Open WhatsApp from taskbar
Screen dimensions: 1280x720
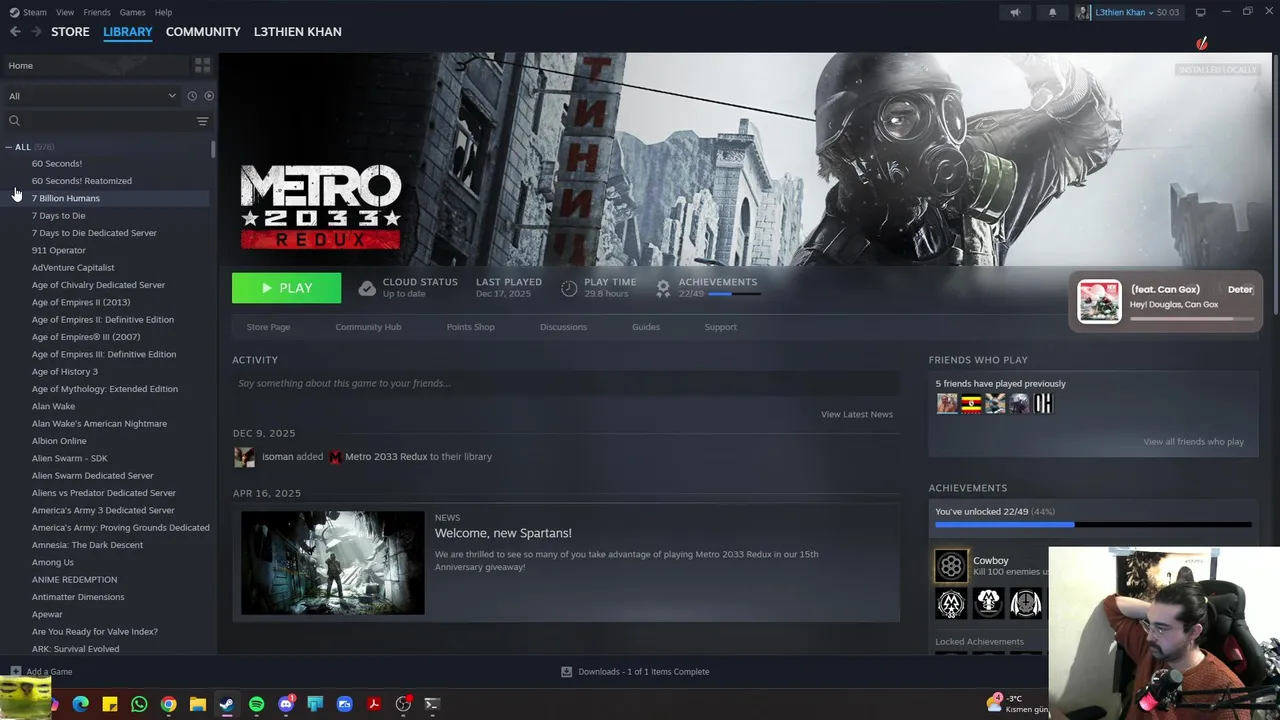[139, 704]
